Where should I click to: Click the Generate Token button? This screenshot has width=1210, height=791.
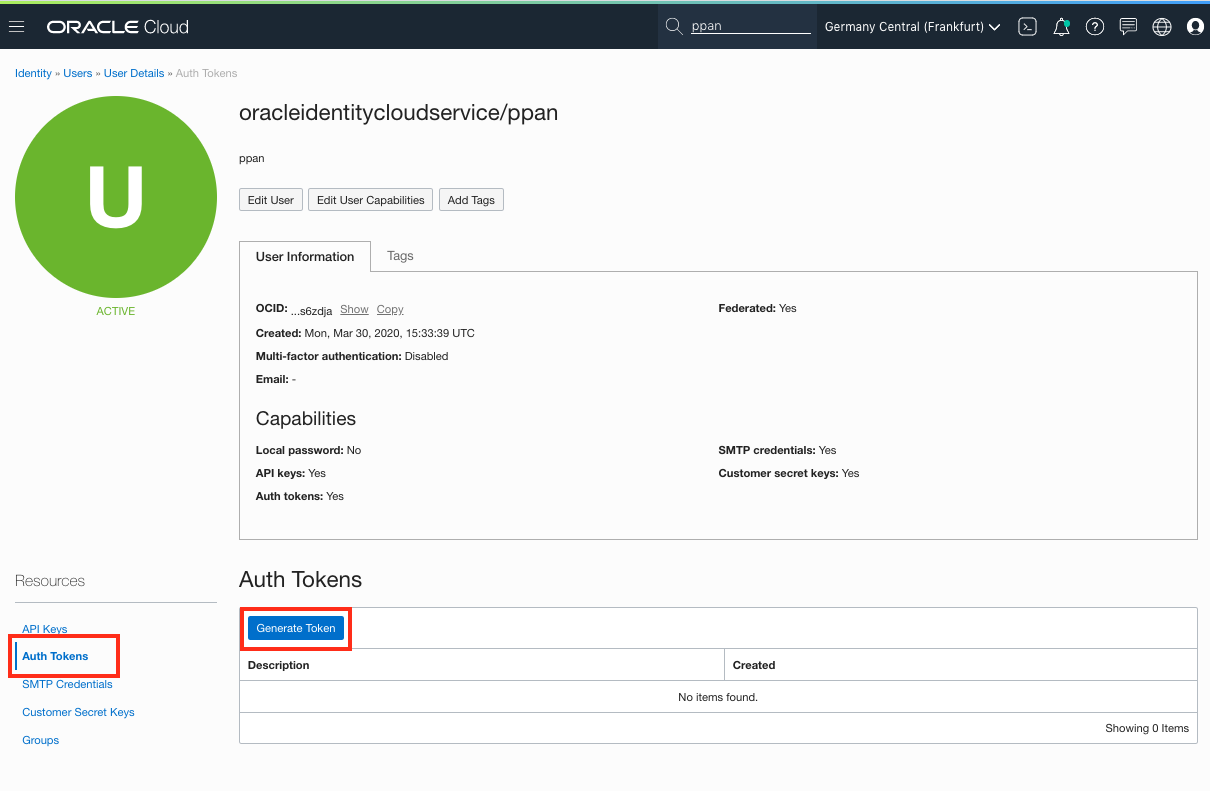[296, 628]
